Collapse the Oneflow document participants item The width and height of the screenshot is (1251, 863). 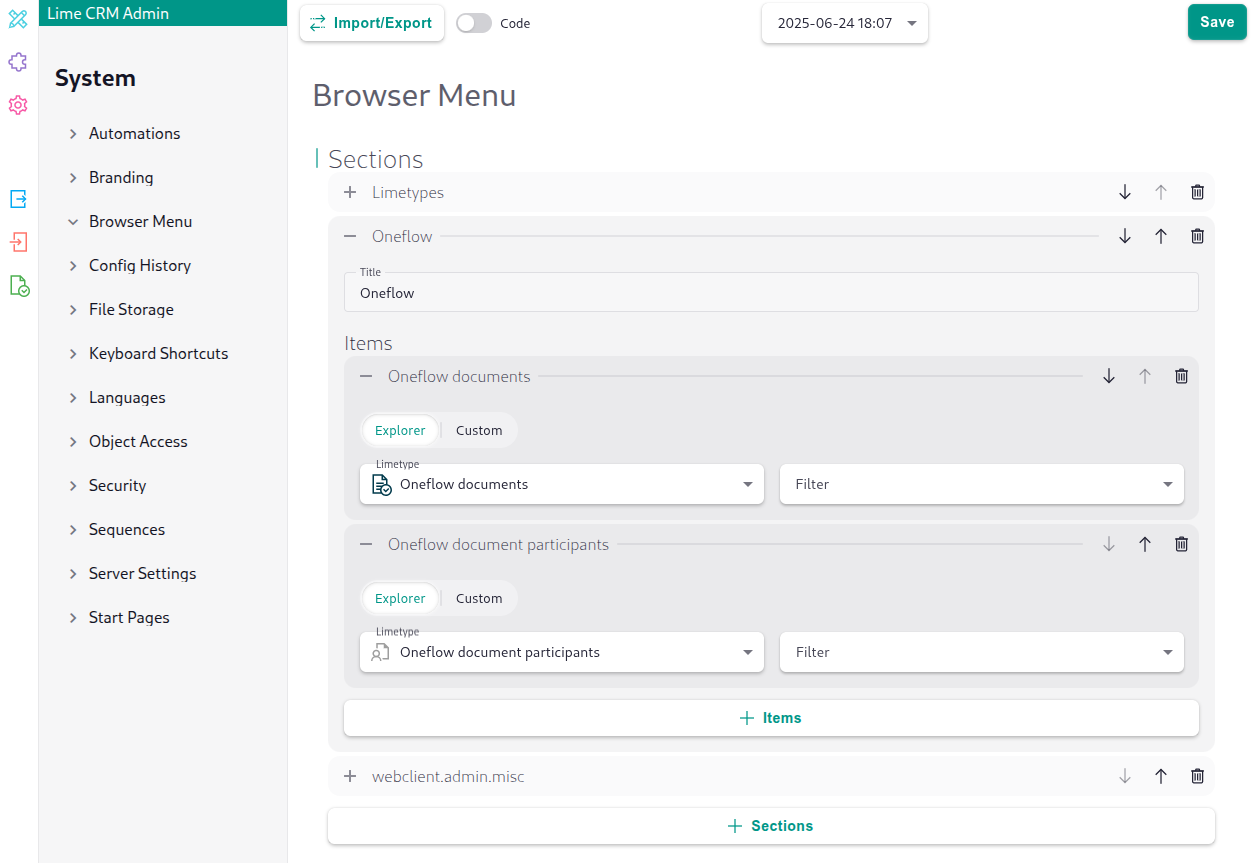coord(366,544)
